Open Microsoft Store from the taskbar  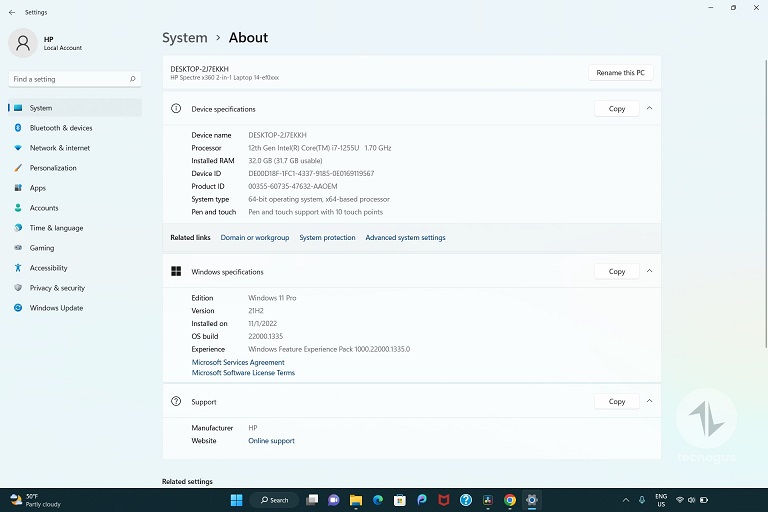click(x=400, y=500)
